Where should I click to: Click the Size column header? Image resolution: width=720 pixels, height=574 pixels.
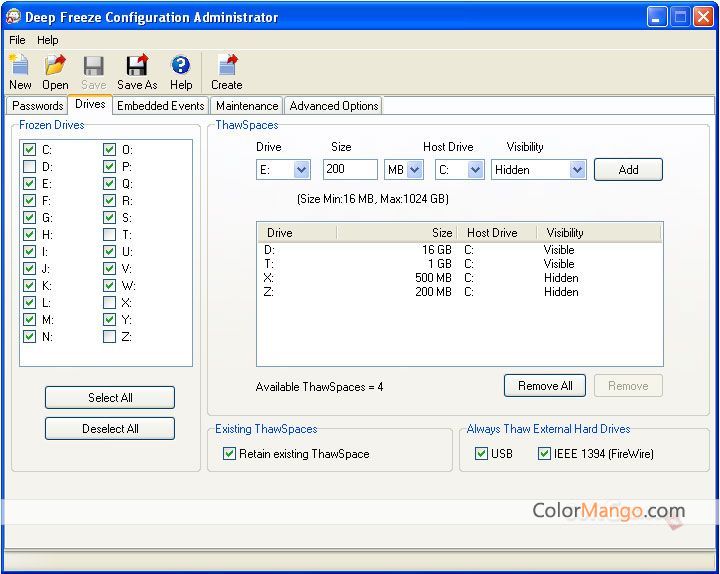(397, 233)
